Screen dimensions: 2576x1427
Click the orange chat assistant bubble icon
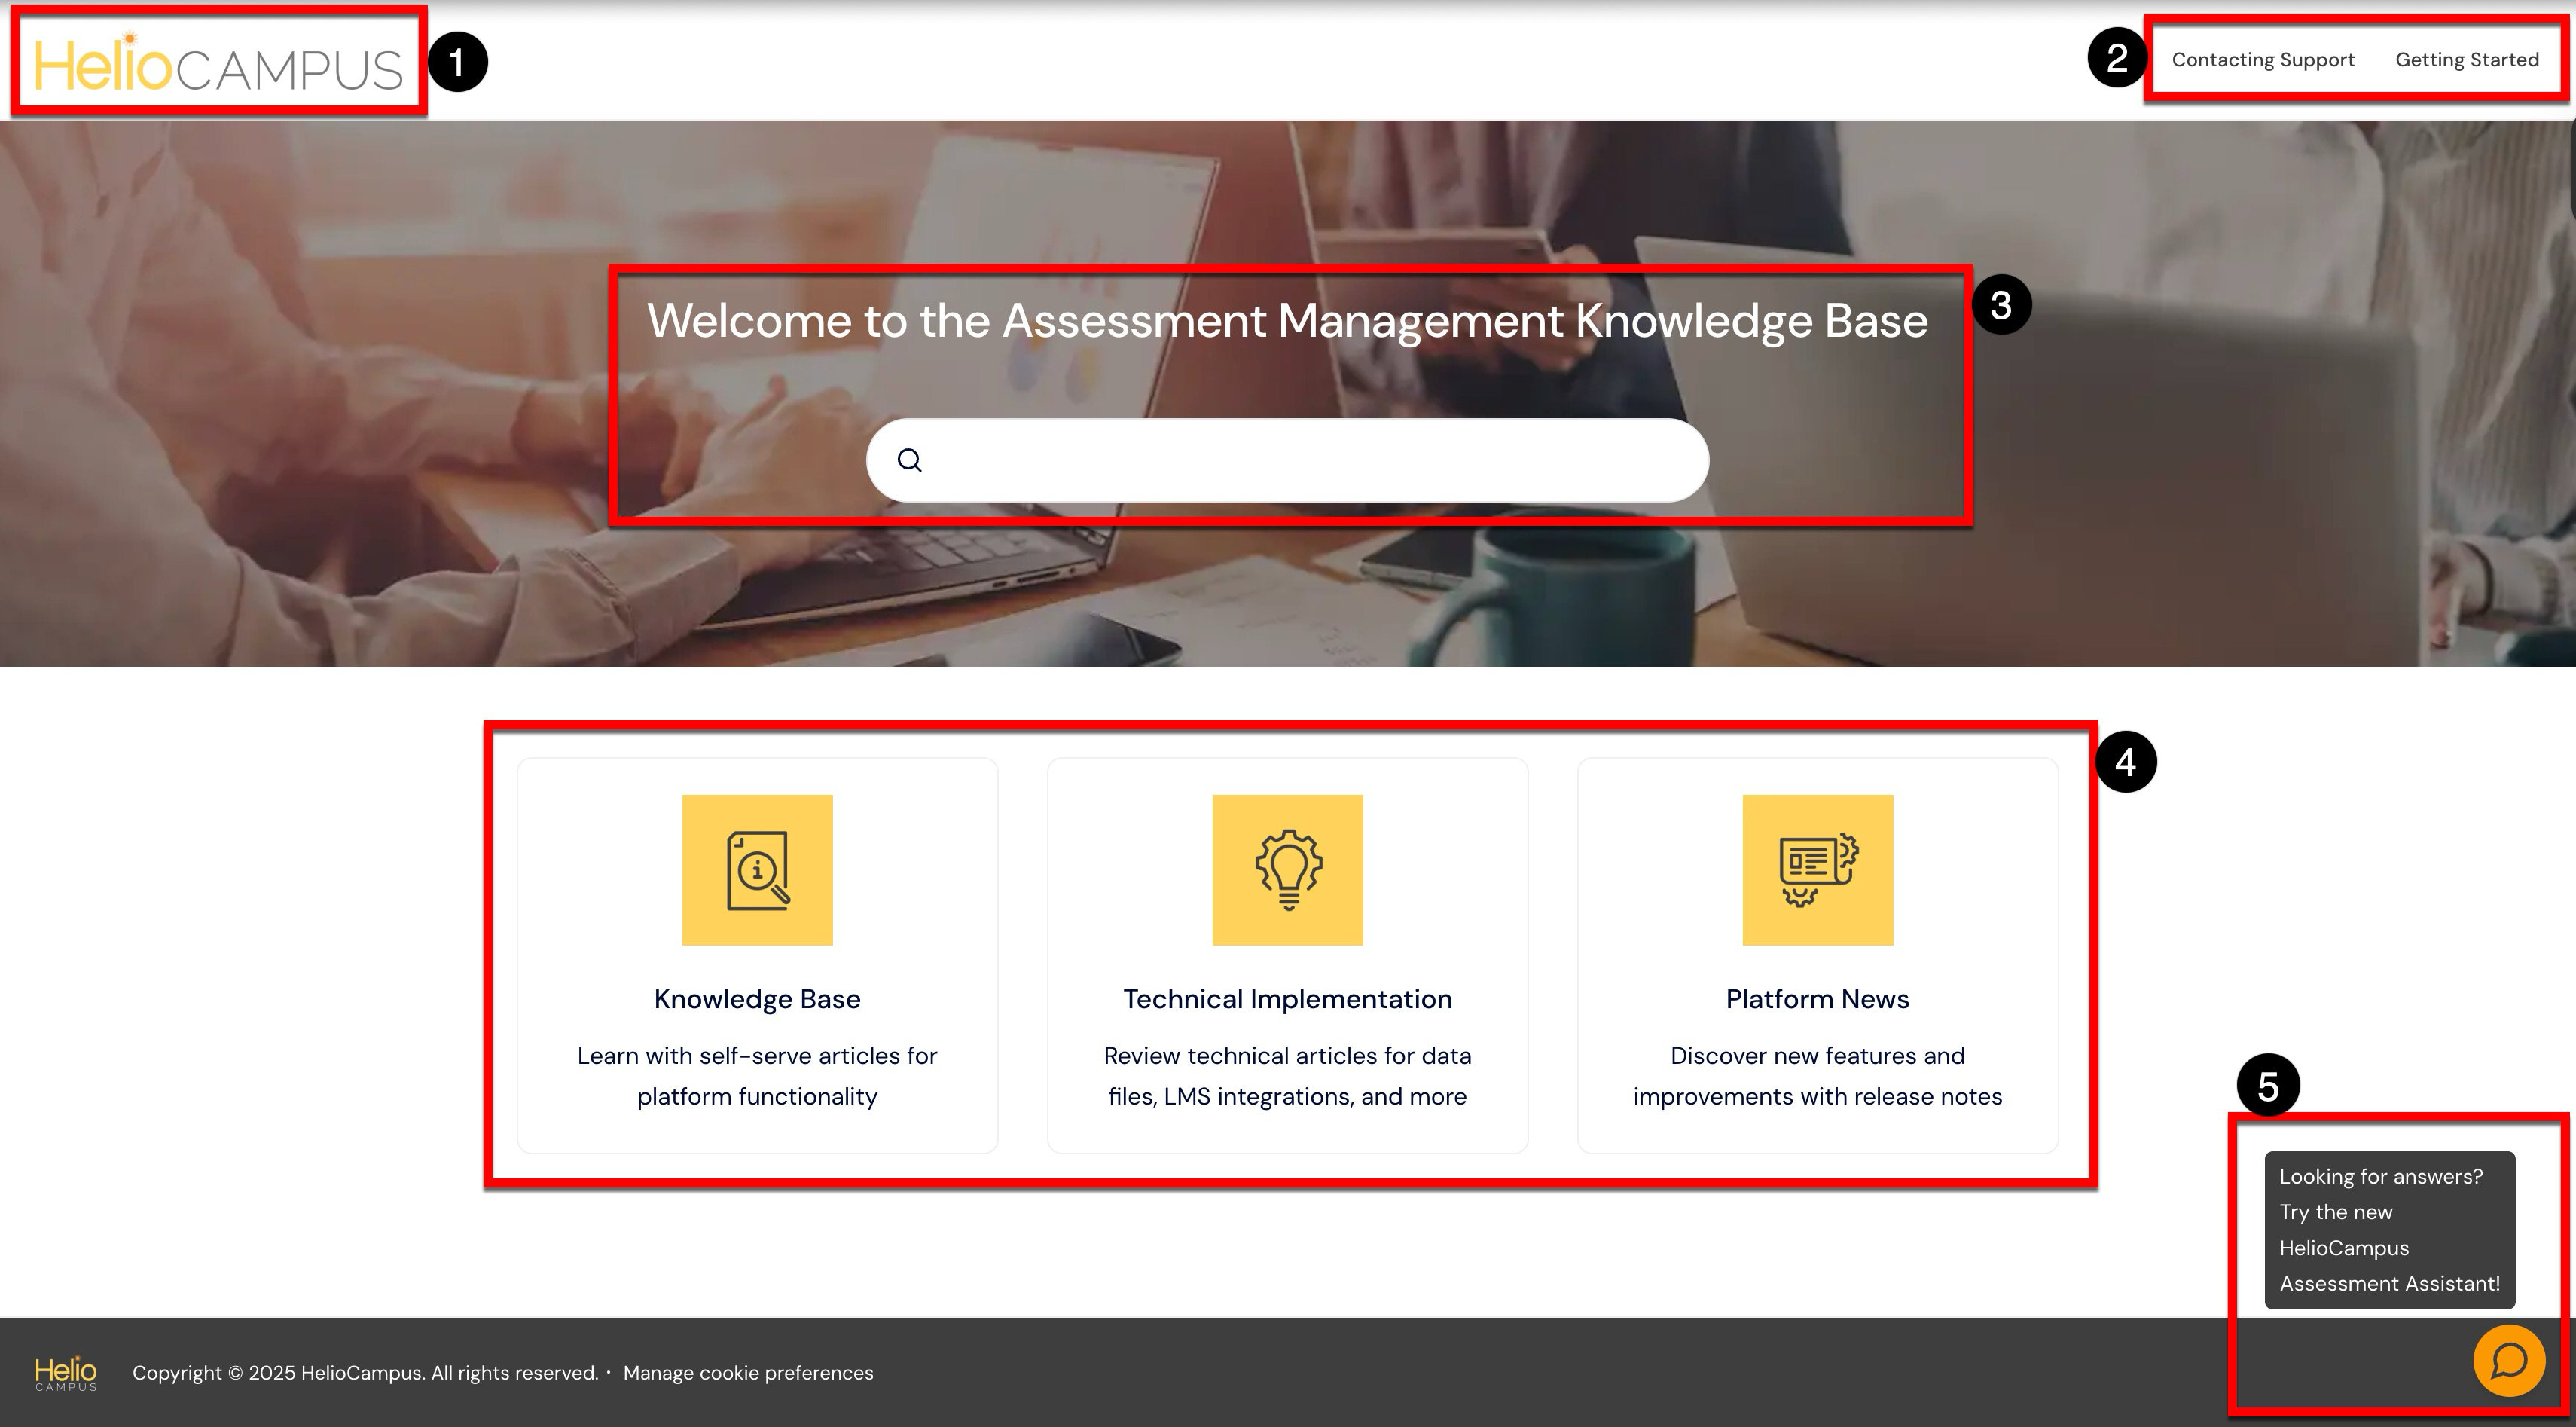(x=2508, y=1360)
